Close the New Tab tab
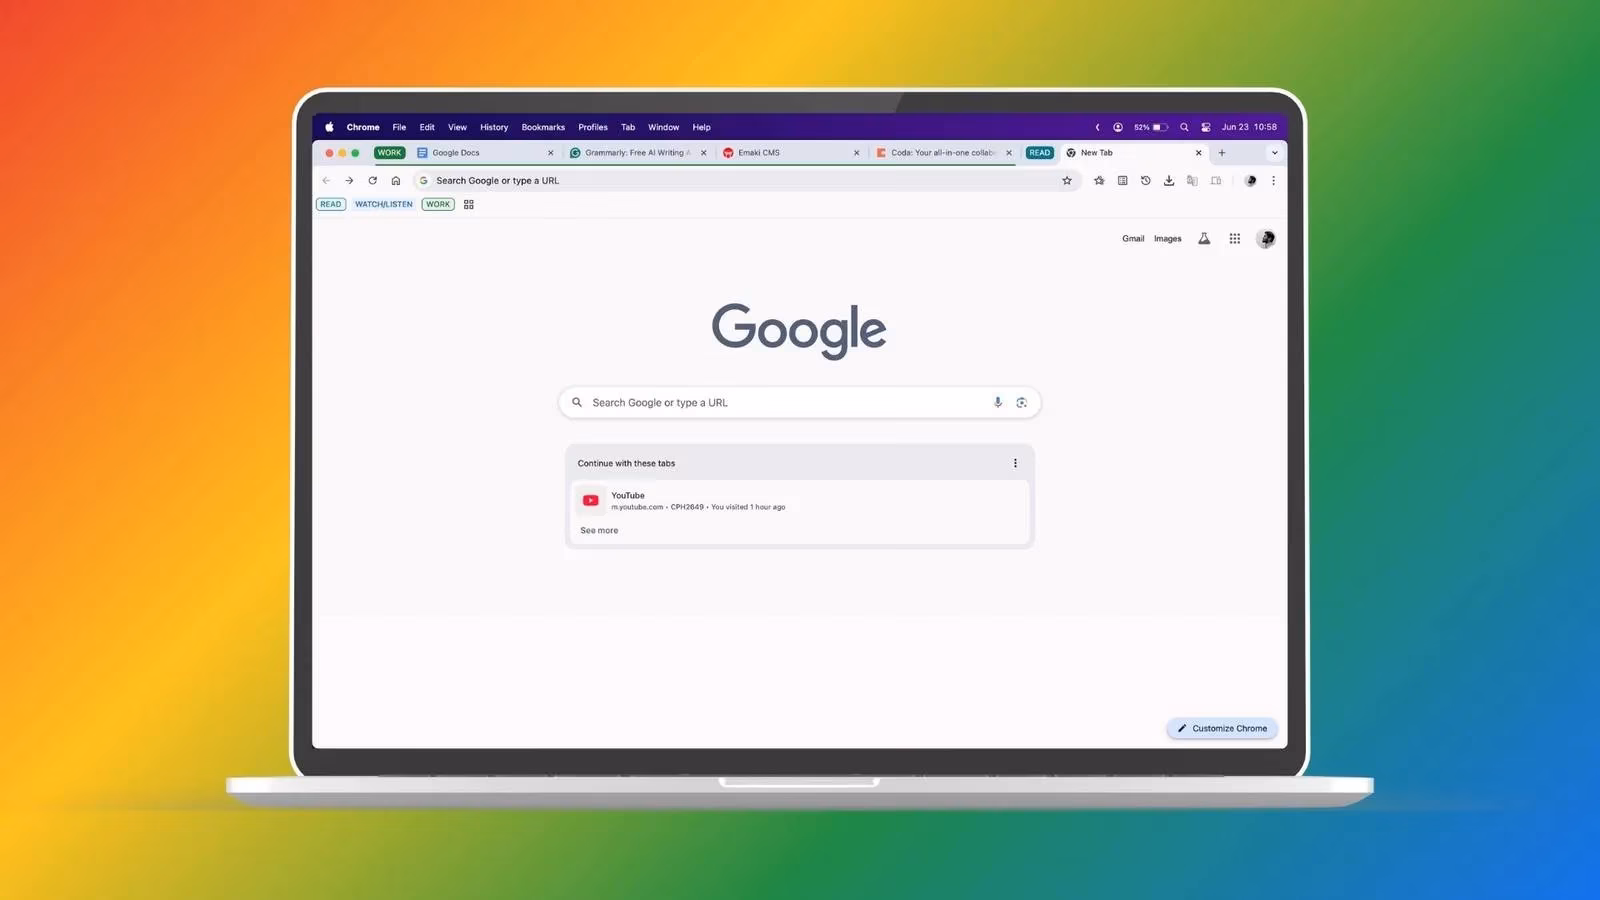 click(1198, 153)
